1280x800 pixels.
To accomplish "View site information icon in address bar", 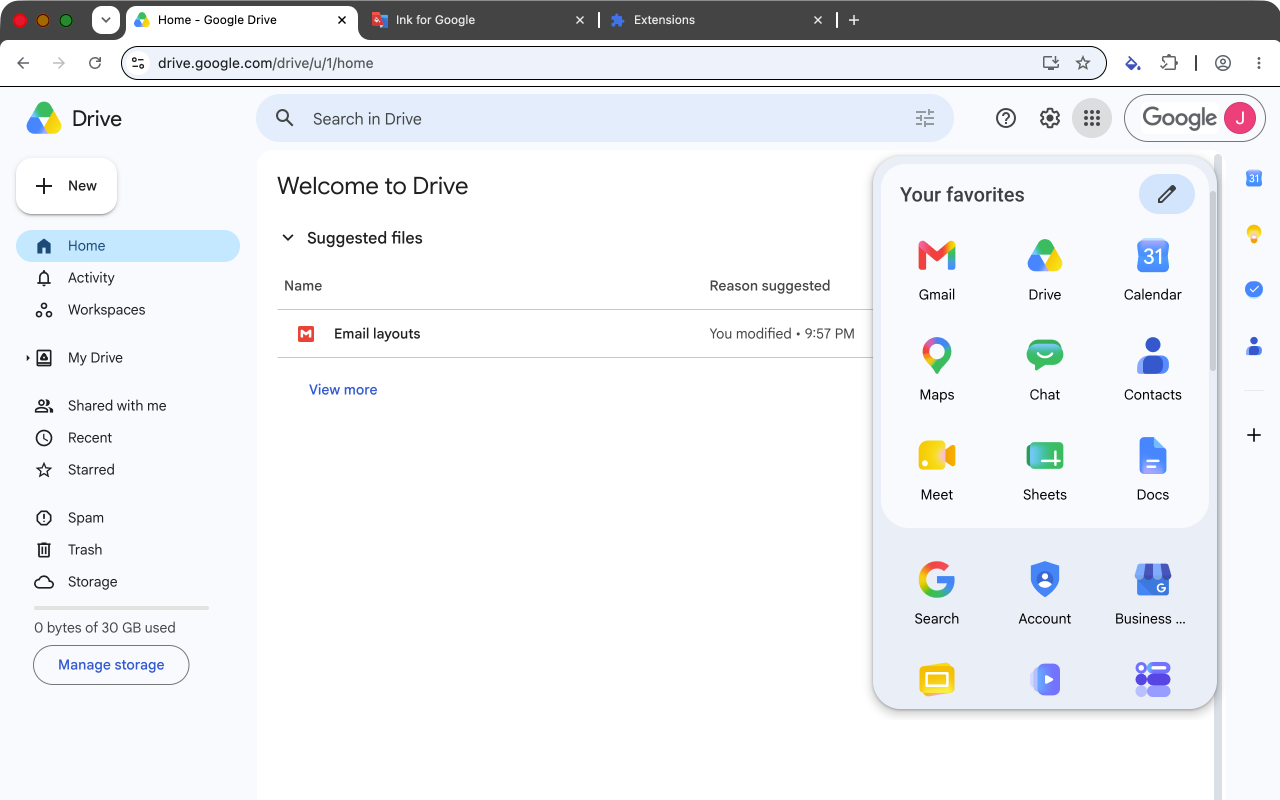I will [x=139, y=63].
